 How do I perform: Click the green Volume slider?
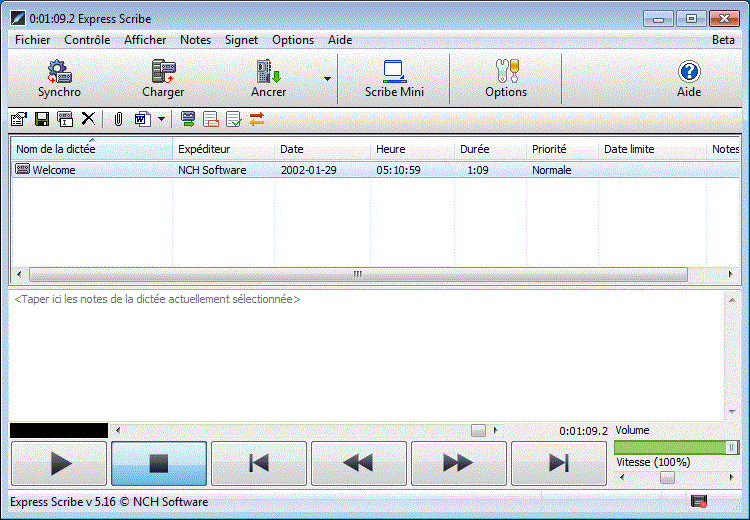(x=676, y=447)
